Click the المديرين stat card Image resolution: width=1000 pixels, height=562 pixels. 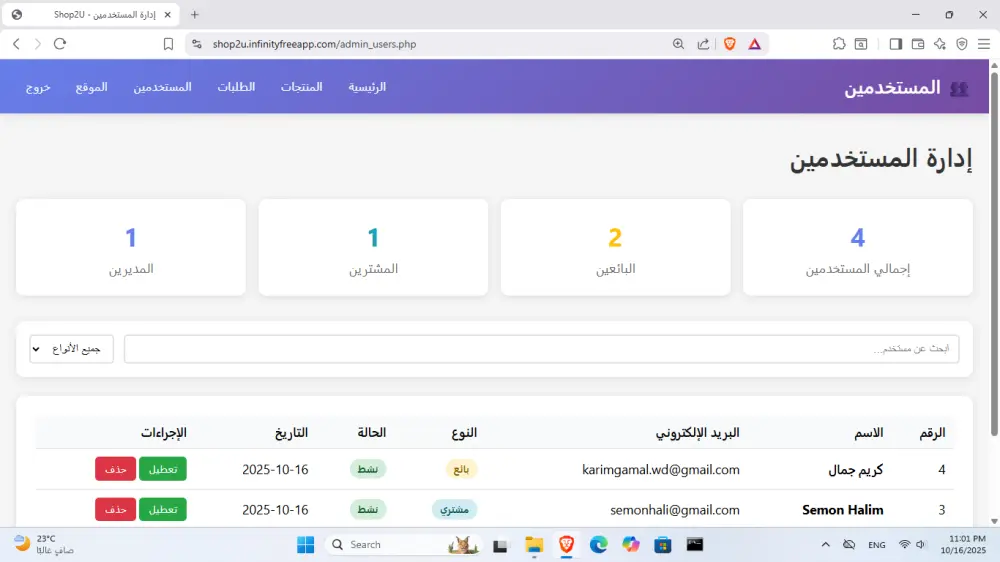tap(131, 248)
